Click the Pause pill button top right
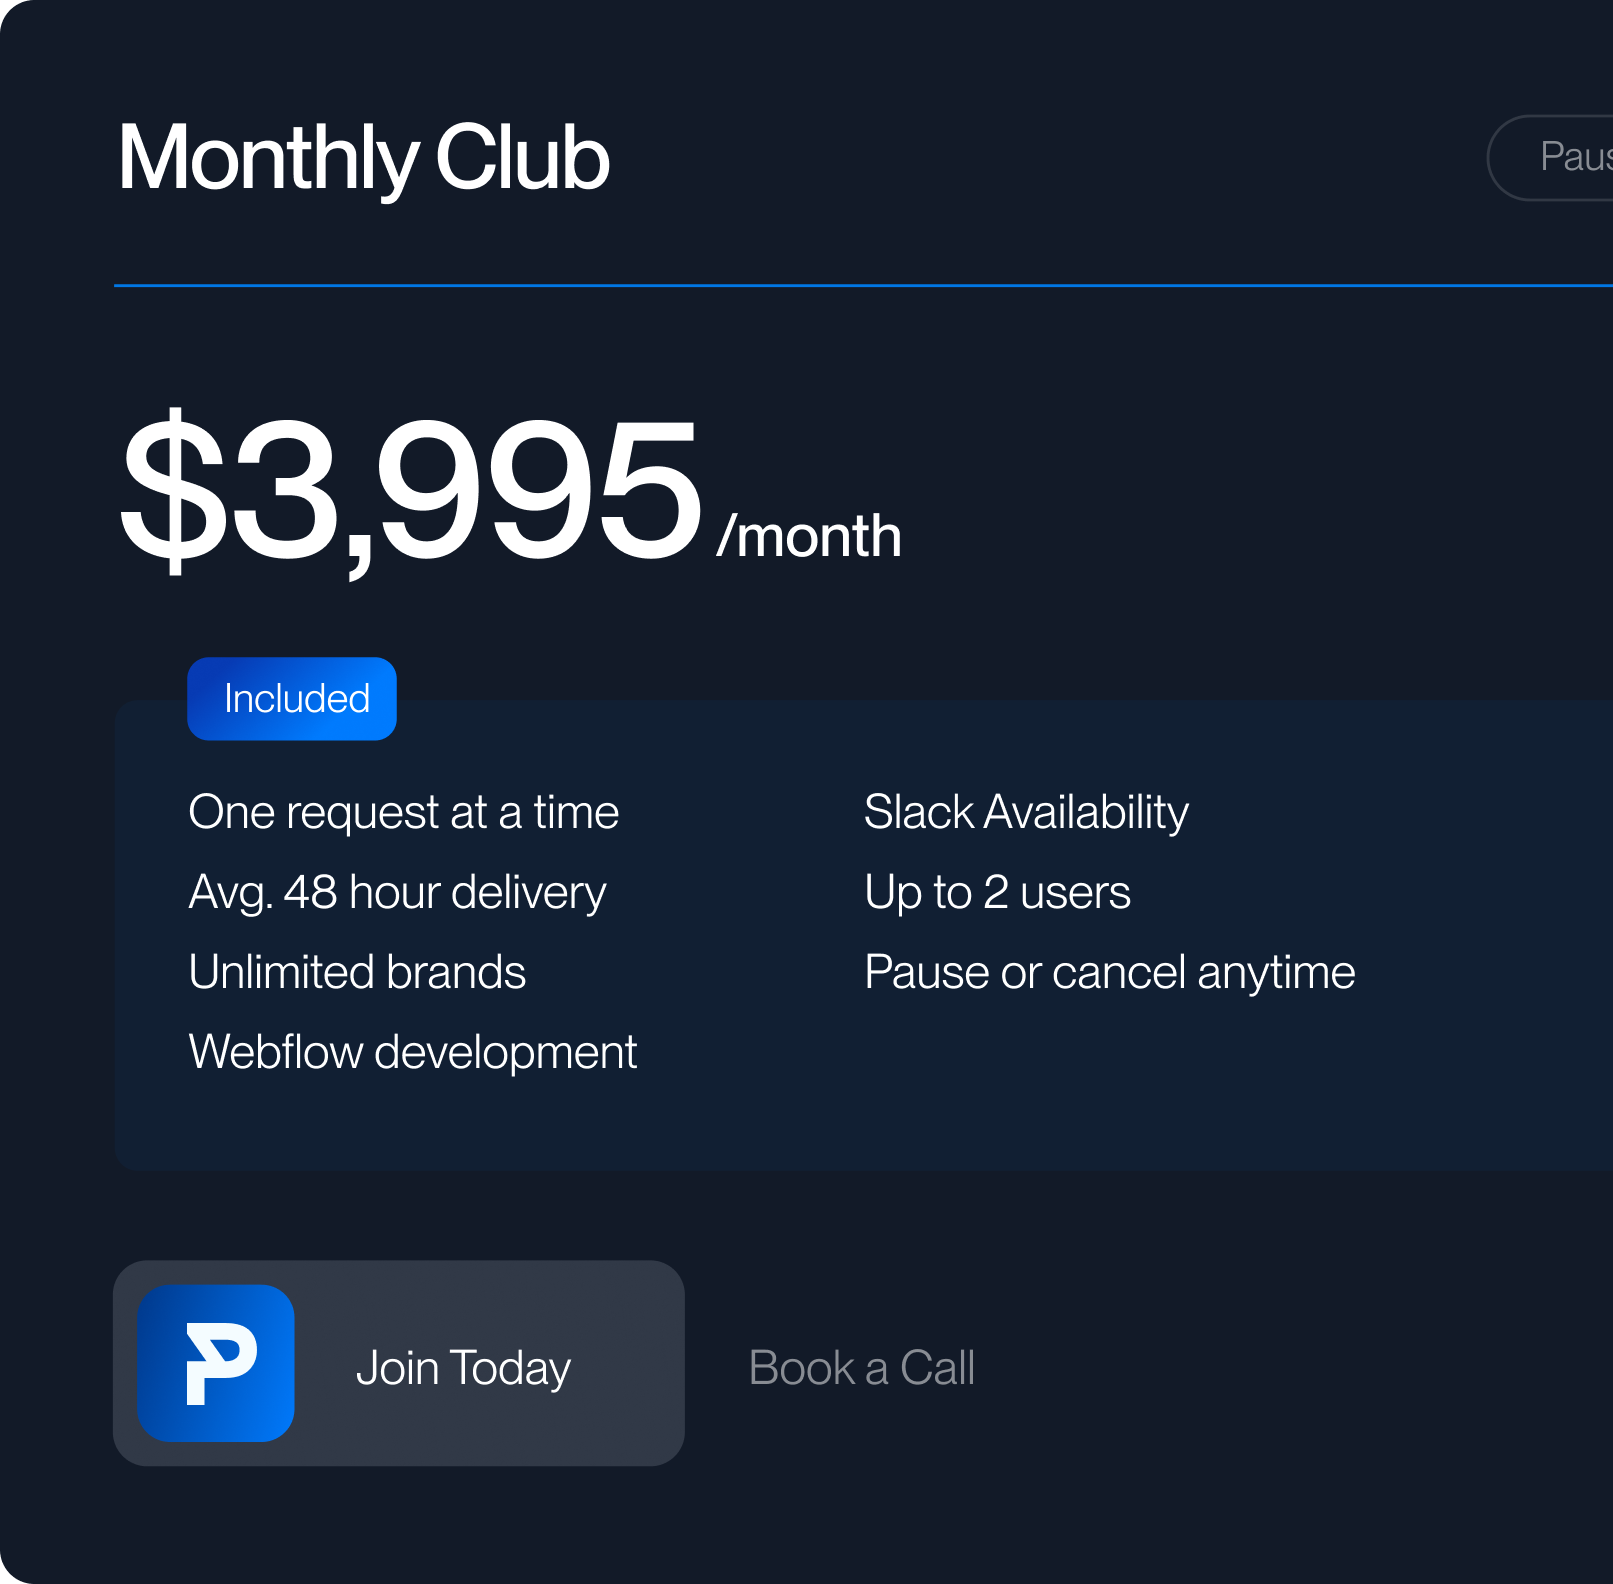Viewport: 1613px width, 1584px height. (1570, 158)
